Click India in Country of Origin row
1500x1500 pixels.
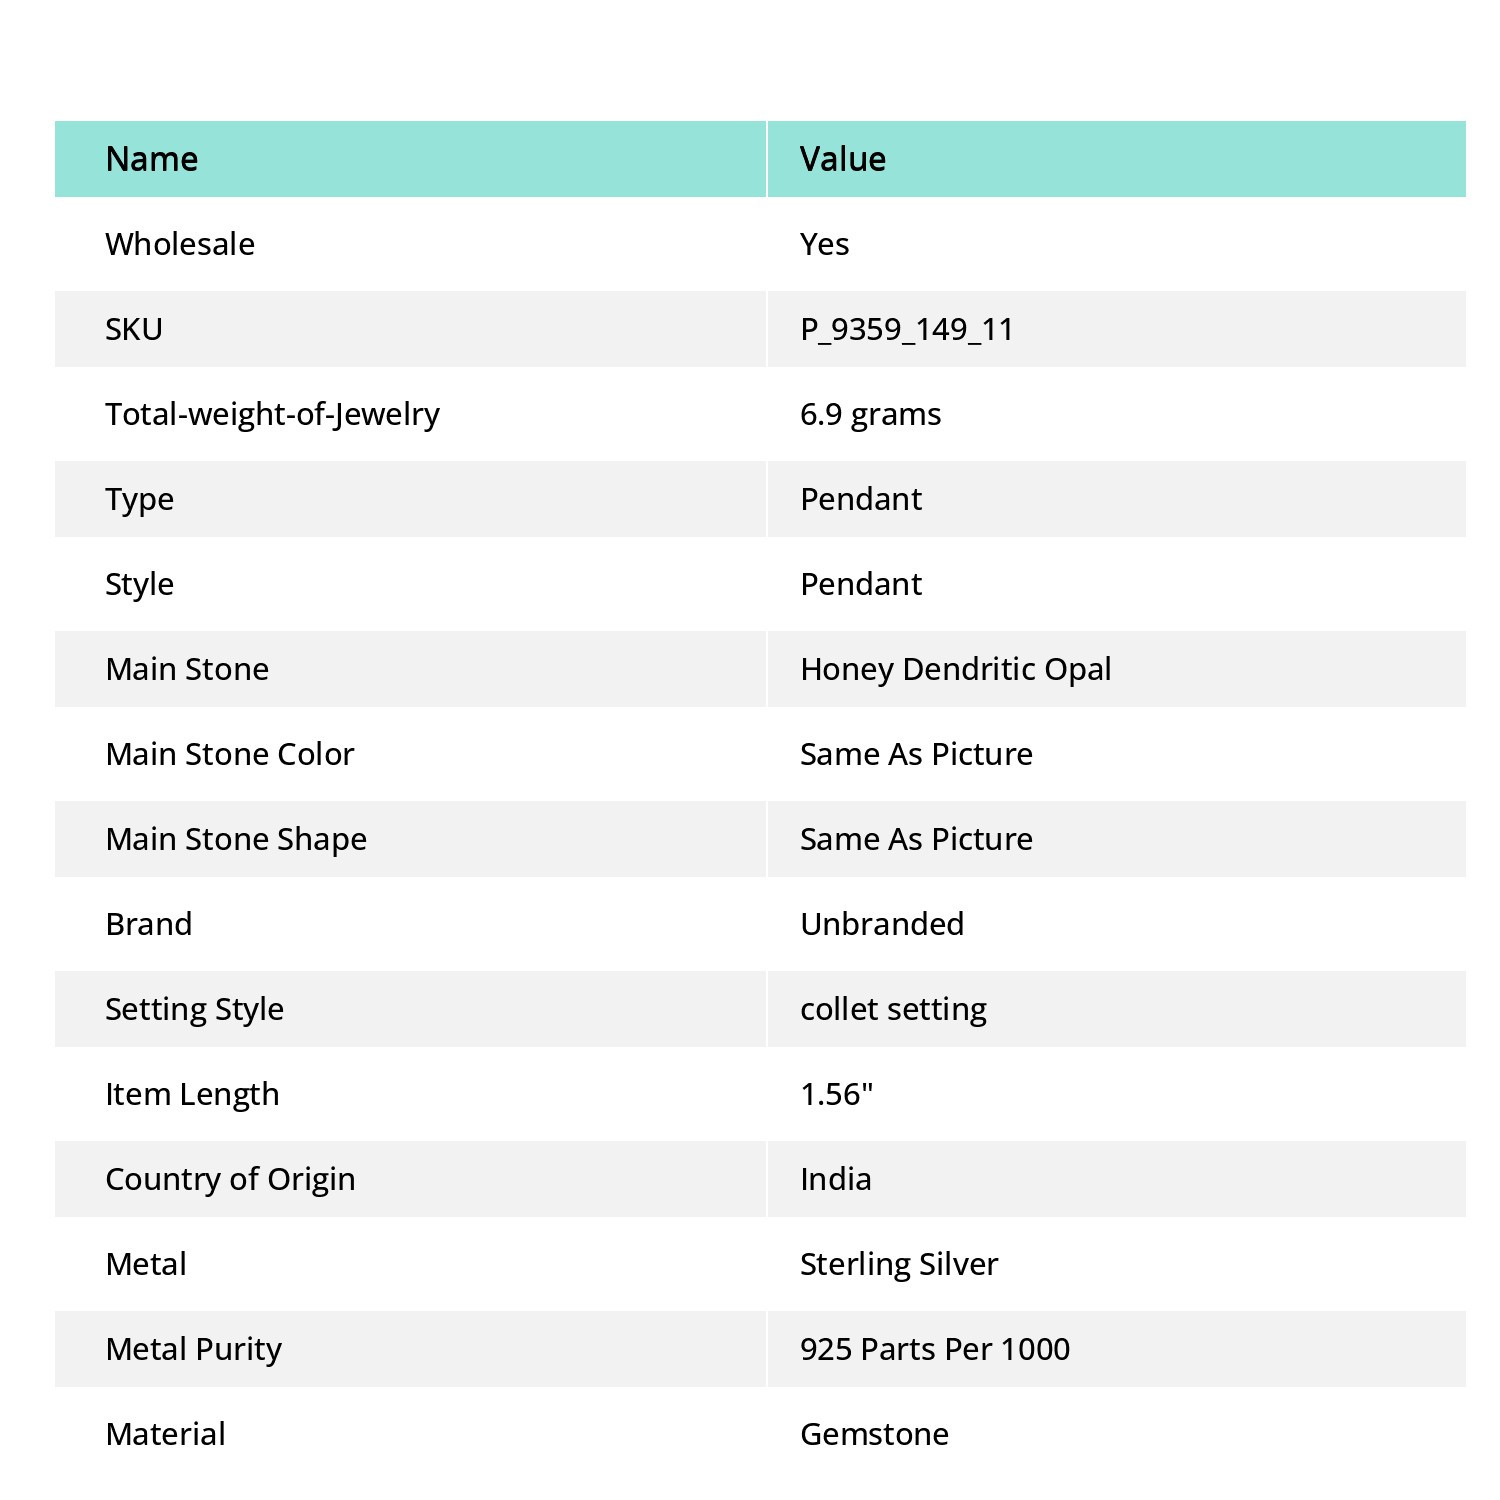pyautogui.click(x=836, y=1179)
